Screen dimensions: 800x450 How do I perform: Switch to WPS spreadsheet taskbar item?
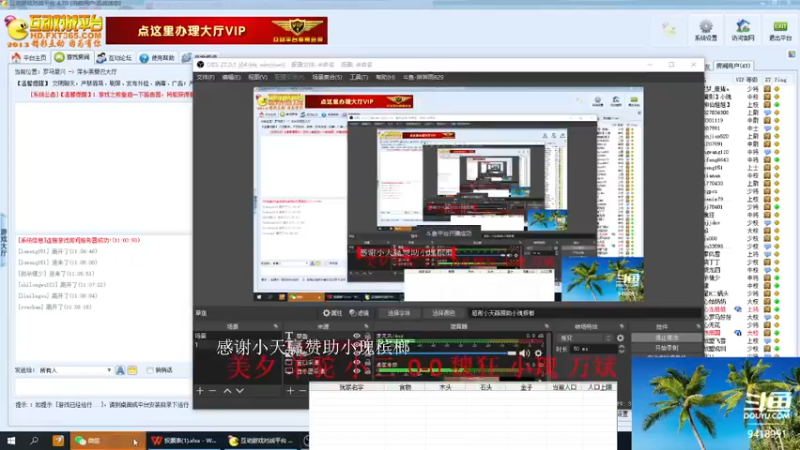(x=185, y=440)
